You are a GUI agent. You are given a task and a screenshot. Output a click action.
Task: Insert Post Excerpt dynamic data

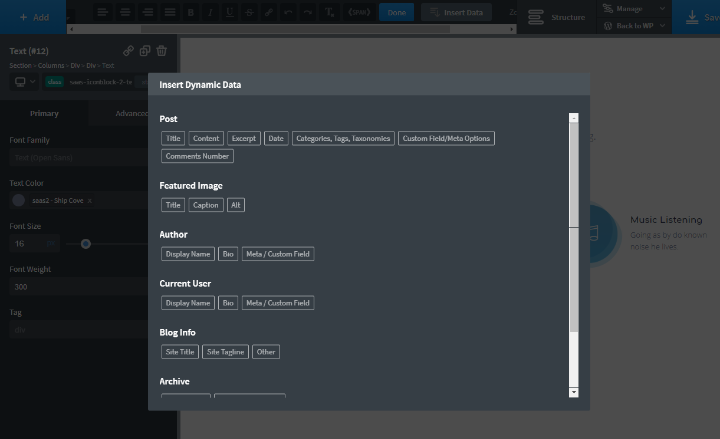[x=244, y=138]
